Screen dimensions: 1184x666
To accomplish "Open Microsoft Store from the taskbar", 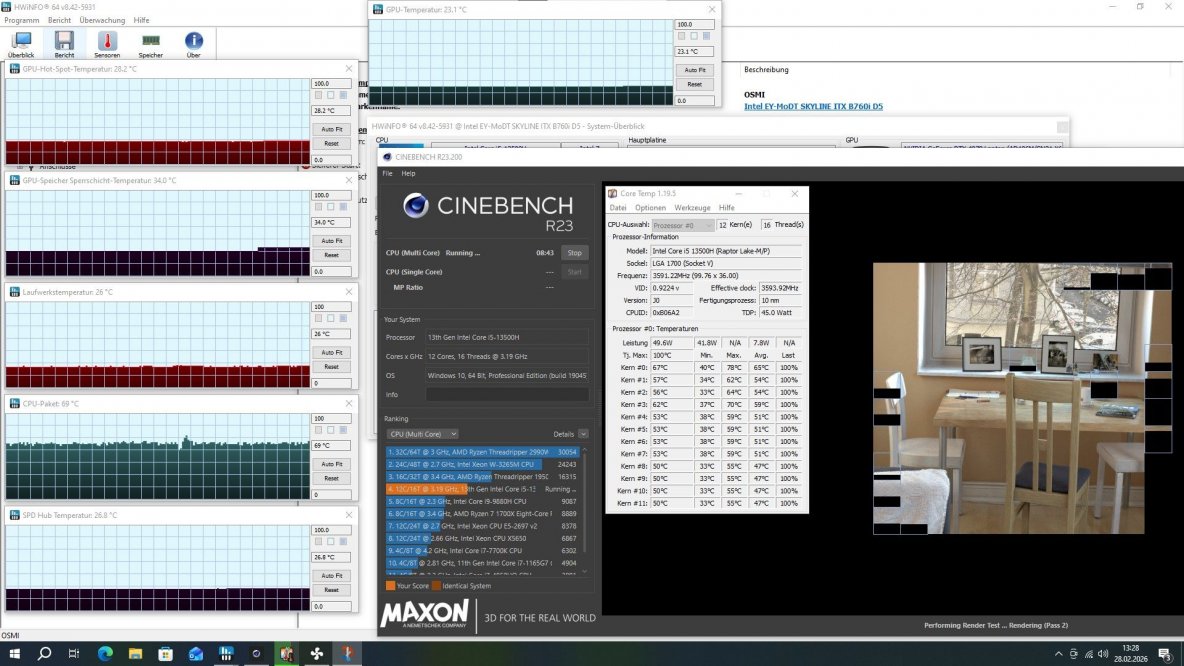I will (x=165, y=654).
